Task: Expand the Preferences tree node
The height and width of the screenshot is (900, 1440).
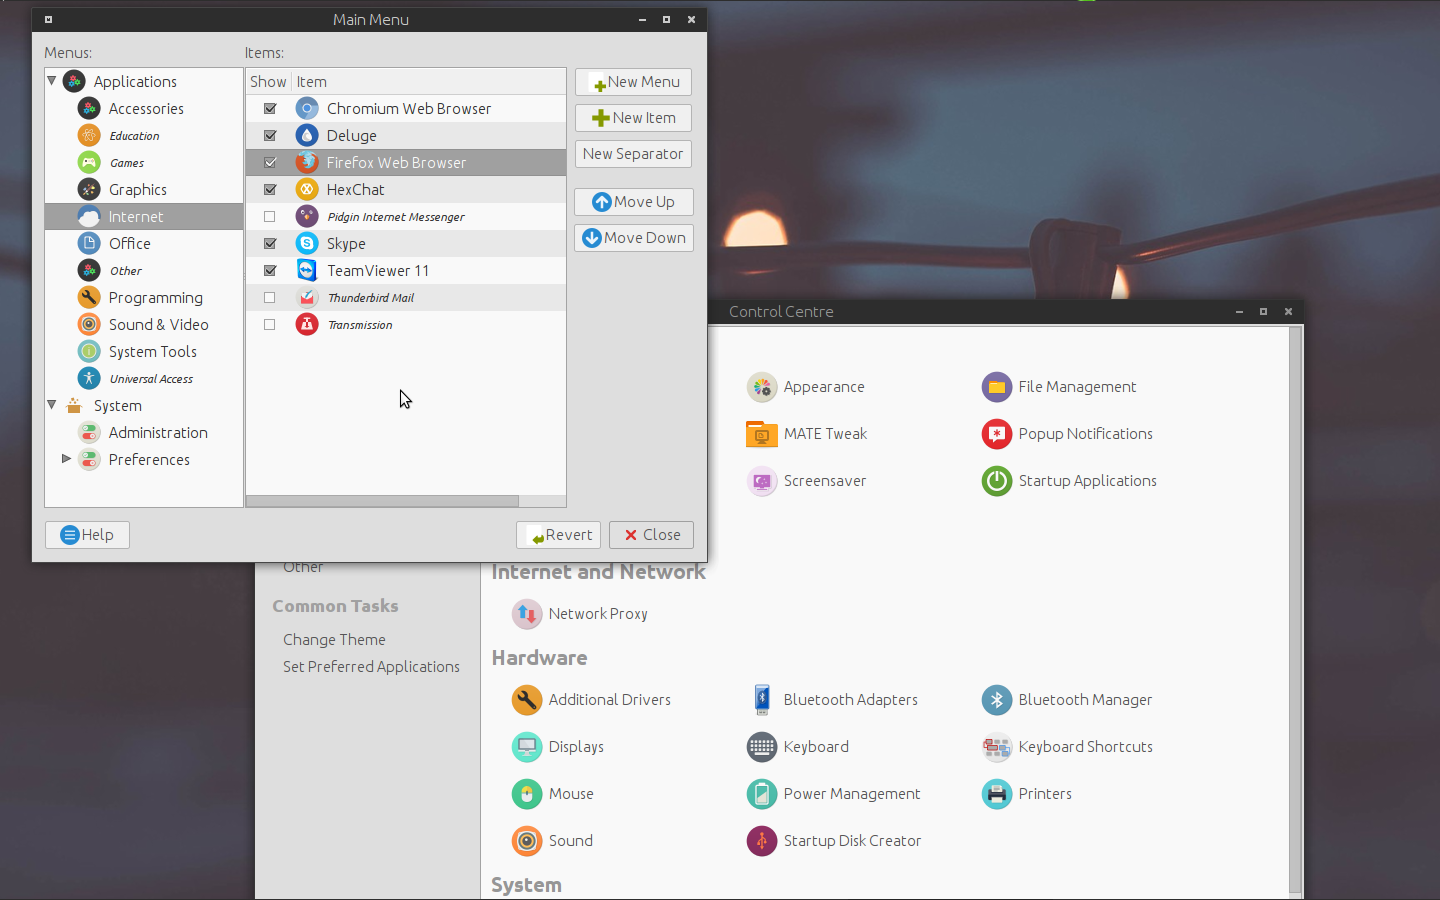Action: 66,459
